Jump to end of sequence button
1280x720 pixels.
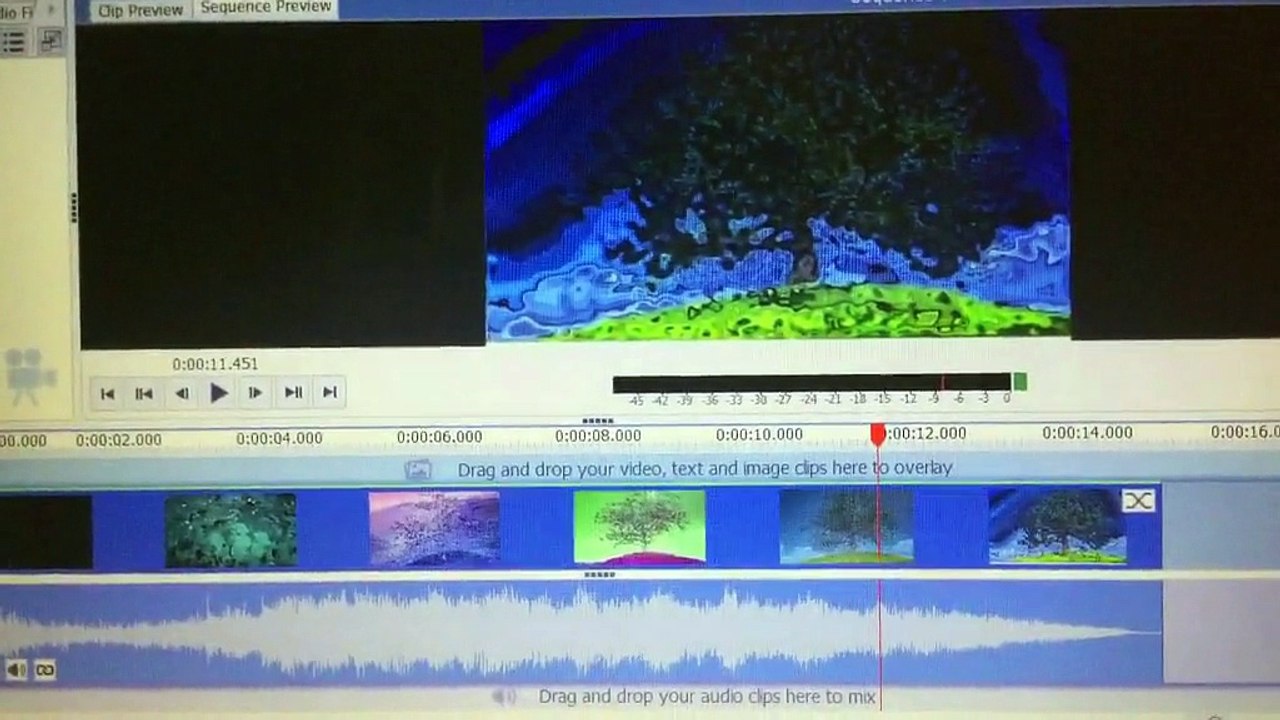[x=329, y=392]
